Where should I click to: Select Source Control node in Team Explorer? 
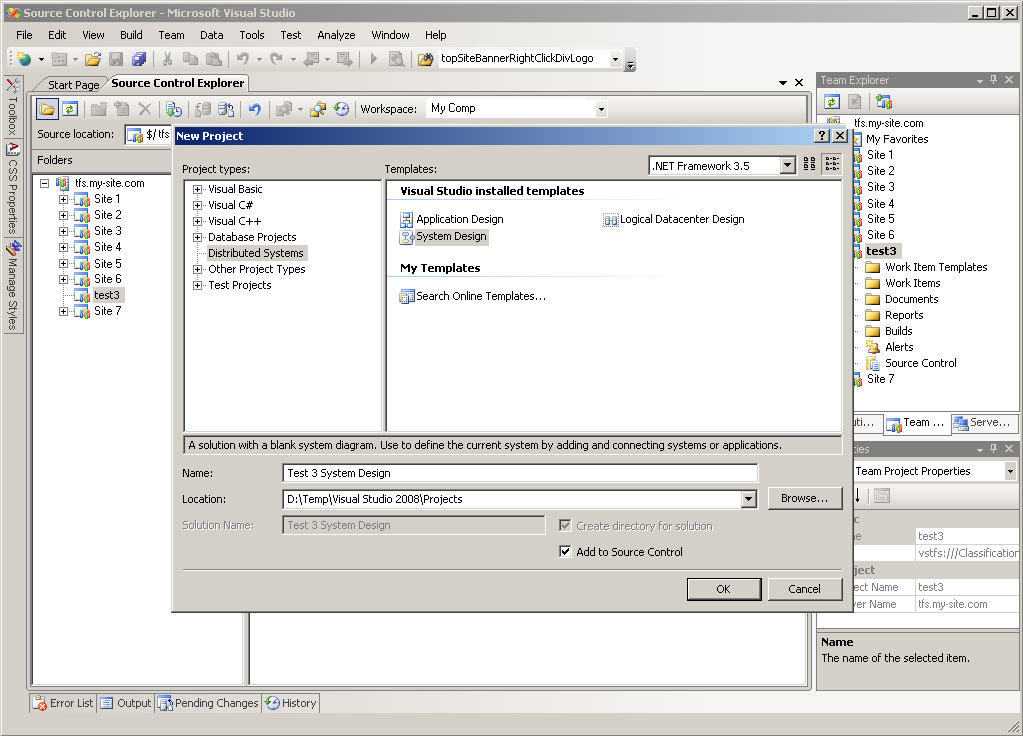921,363
